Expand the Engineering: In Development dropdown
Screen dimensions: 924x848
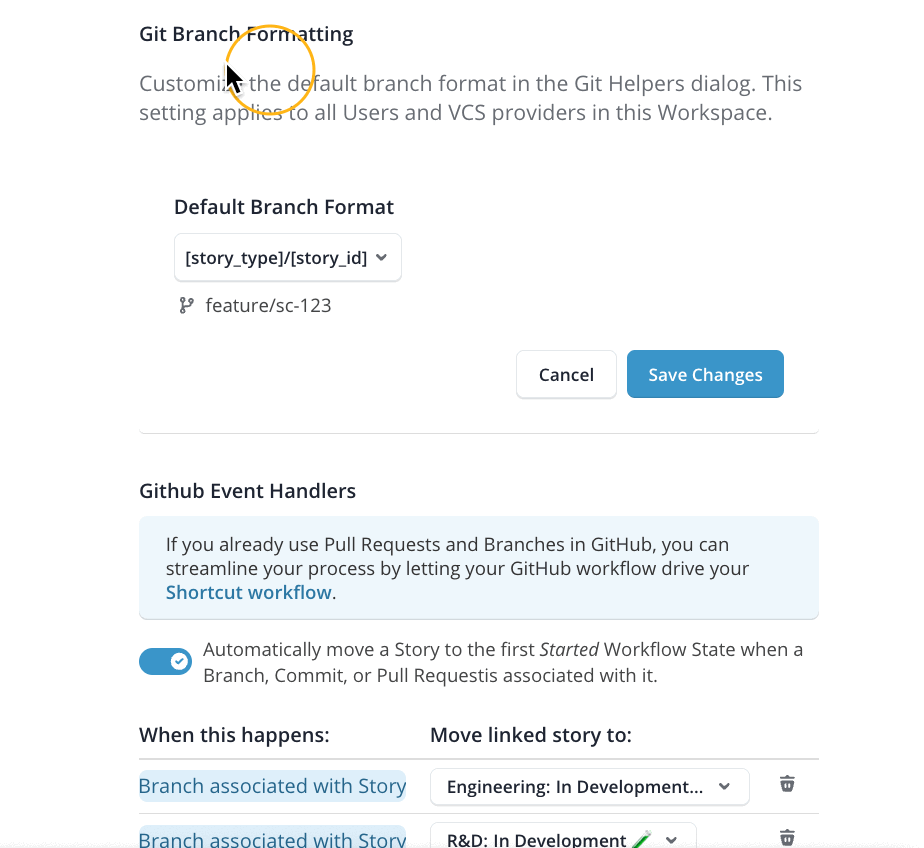[x=589, y=787]
